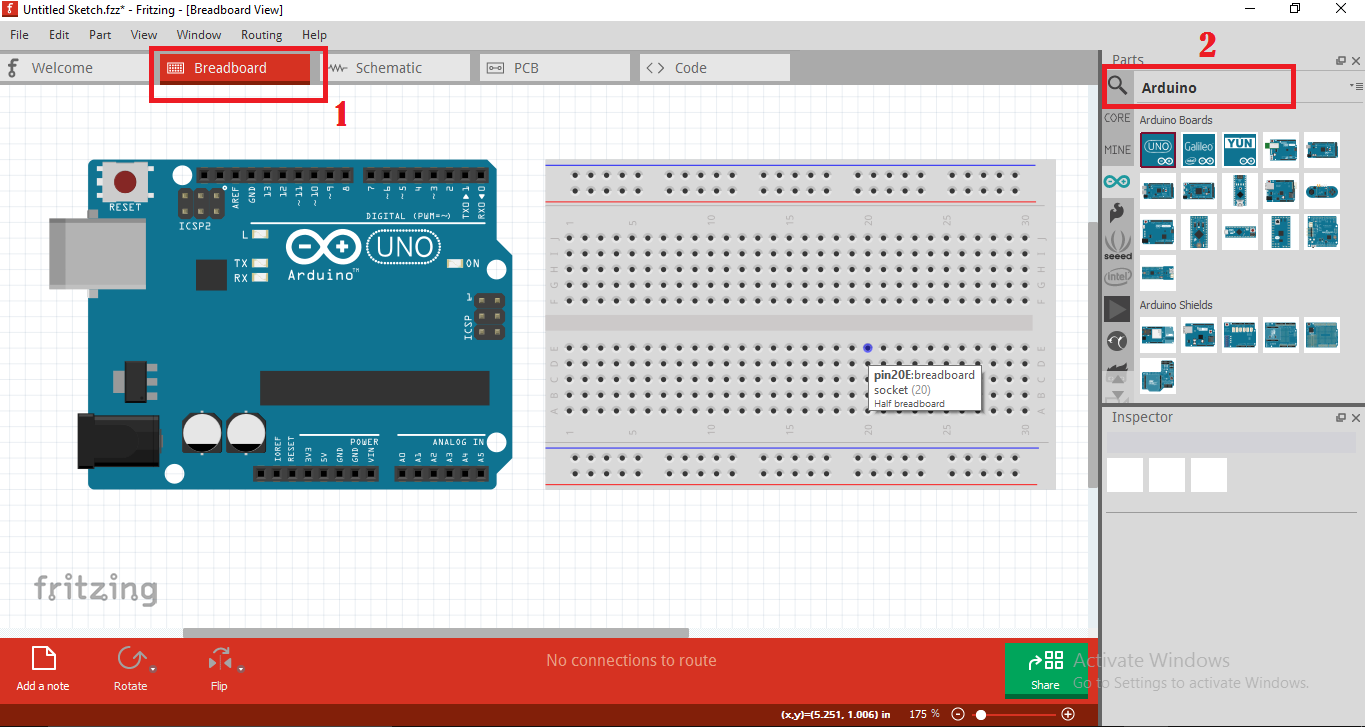The width and height of the screenshot is (1365, 727).
Task: Open the Help menu
Action: (314, 35)
